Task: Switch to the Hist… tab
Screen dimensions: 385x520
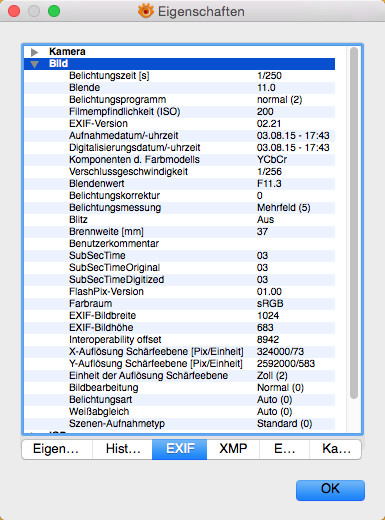Action: tap(122, 449)
